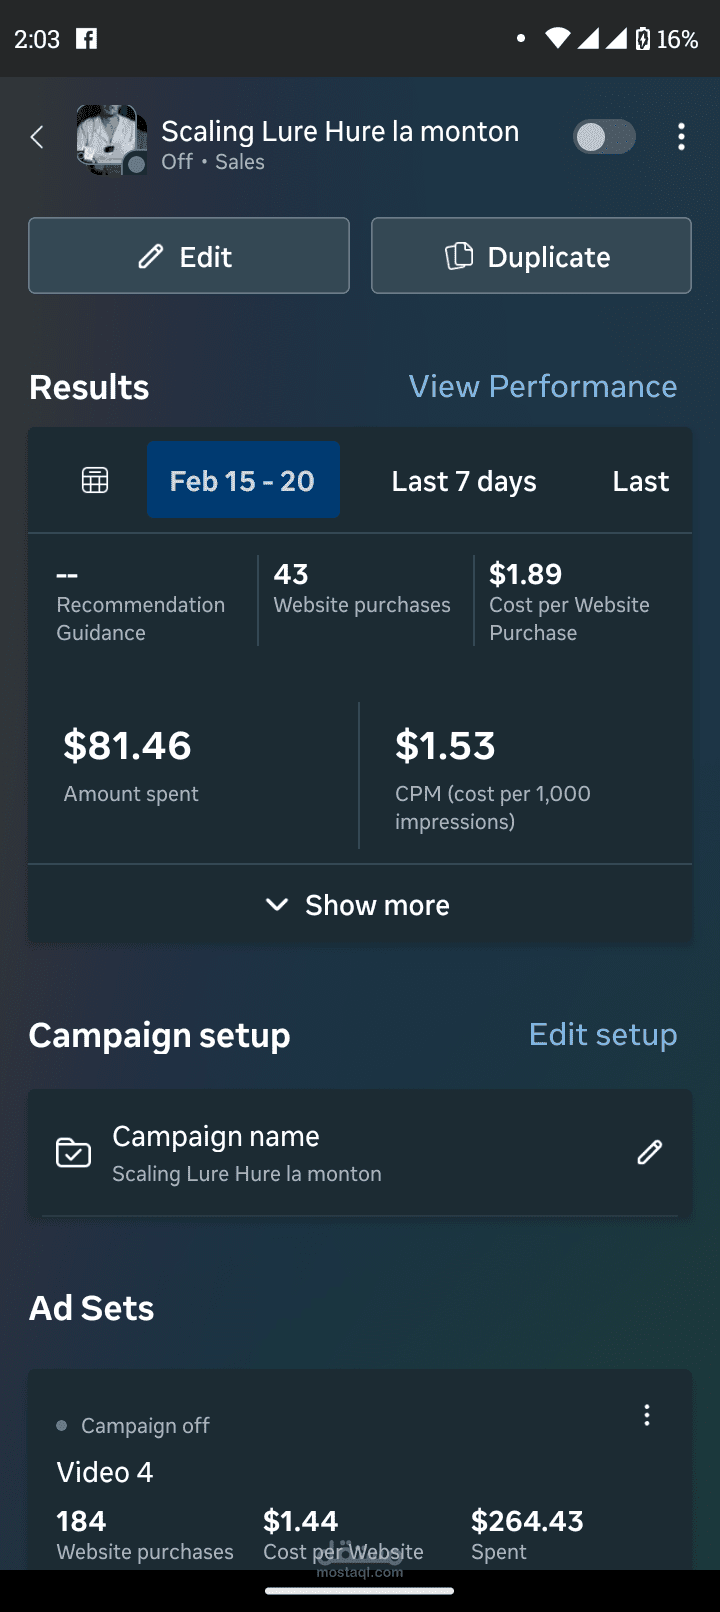
Task: Click the Facebook notification icon in status bar
Action: pyautogui.click(x=87, y=38)
